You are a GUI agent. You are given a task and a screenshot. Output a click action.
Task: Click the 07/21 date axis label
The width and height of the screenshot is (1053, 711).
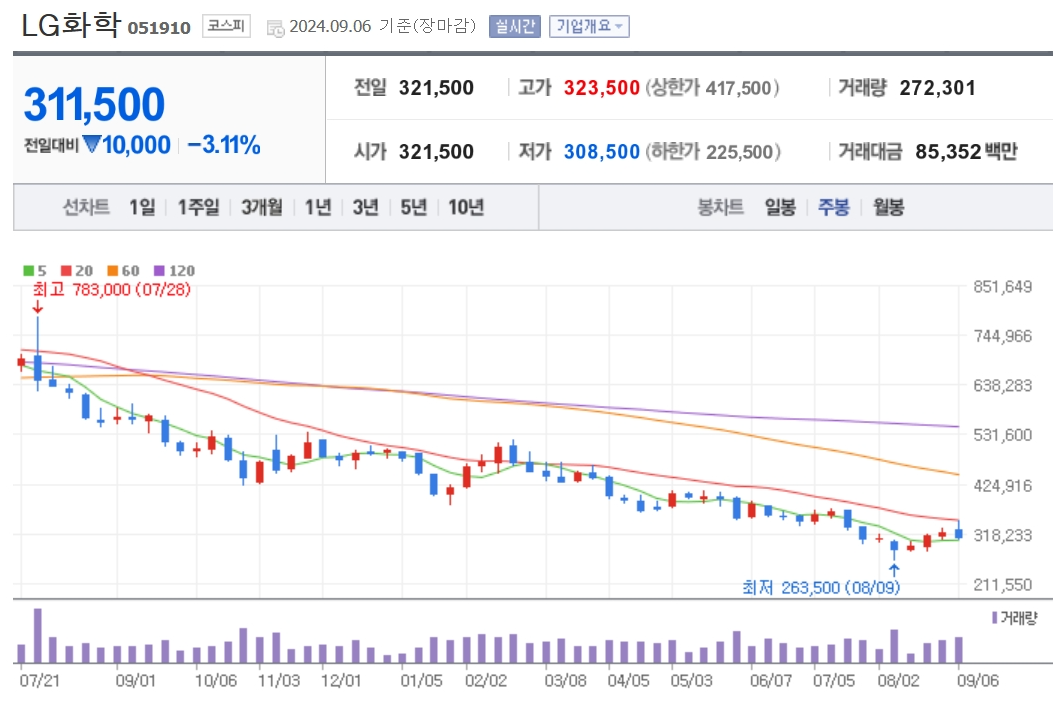pyautogui.click(x=40, y=681)
